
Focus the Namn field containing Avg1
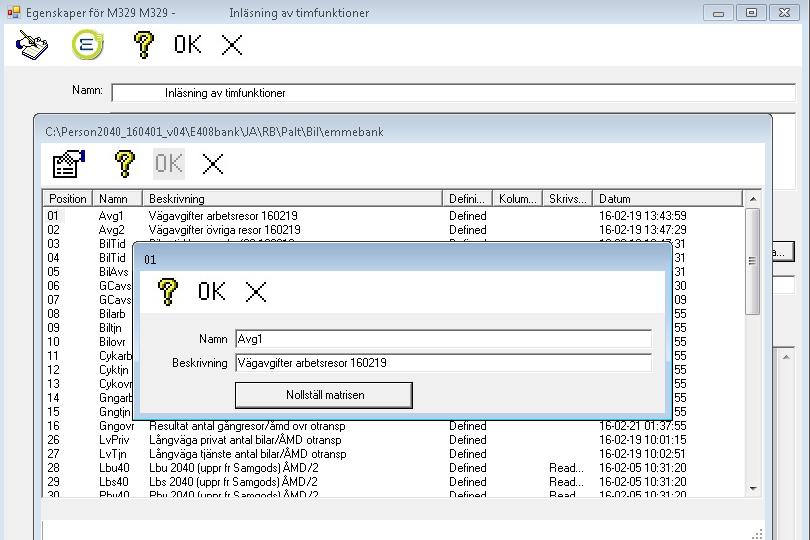pyautogui.click(x=443, y=339)
